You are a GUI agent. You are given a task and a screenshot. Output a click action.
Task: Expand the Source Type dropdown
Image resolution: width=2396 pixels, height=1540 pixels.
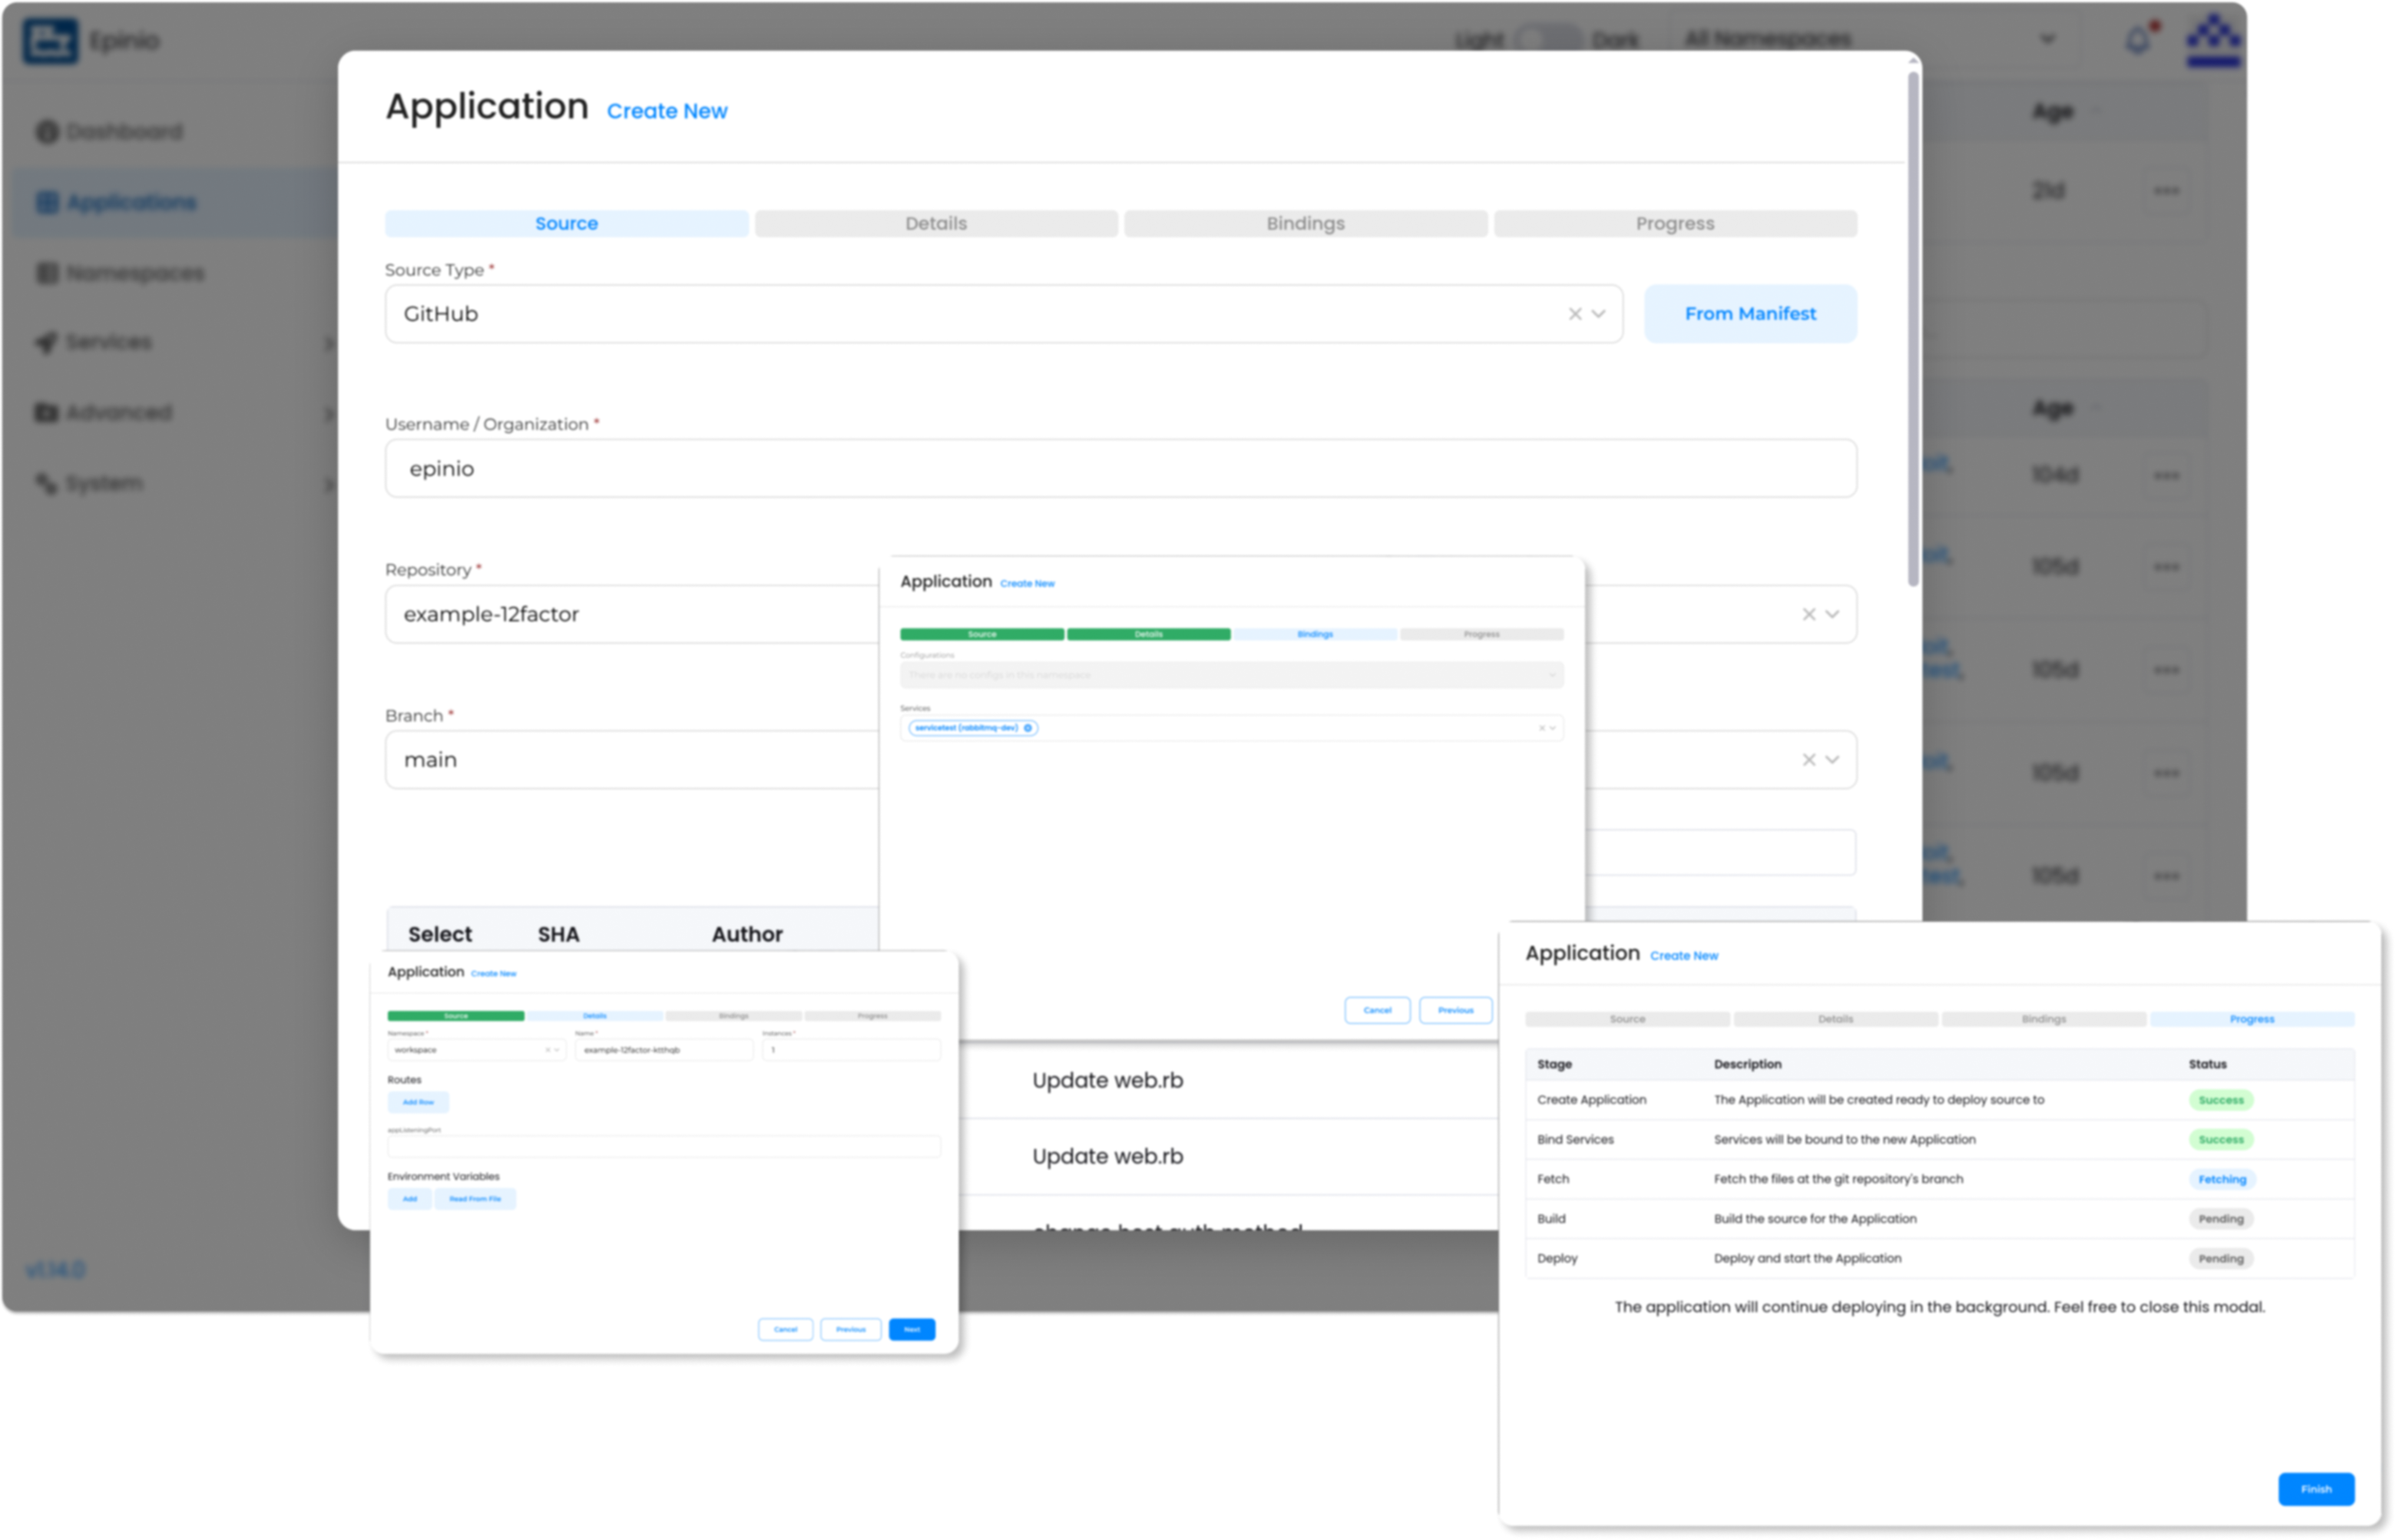point(1598,314)
